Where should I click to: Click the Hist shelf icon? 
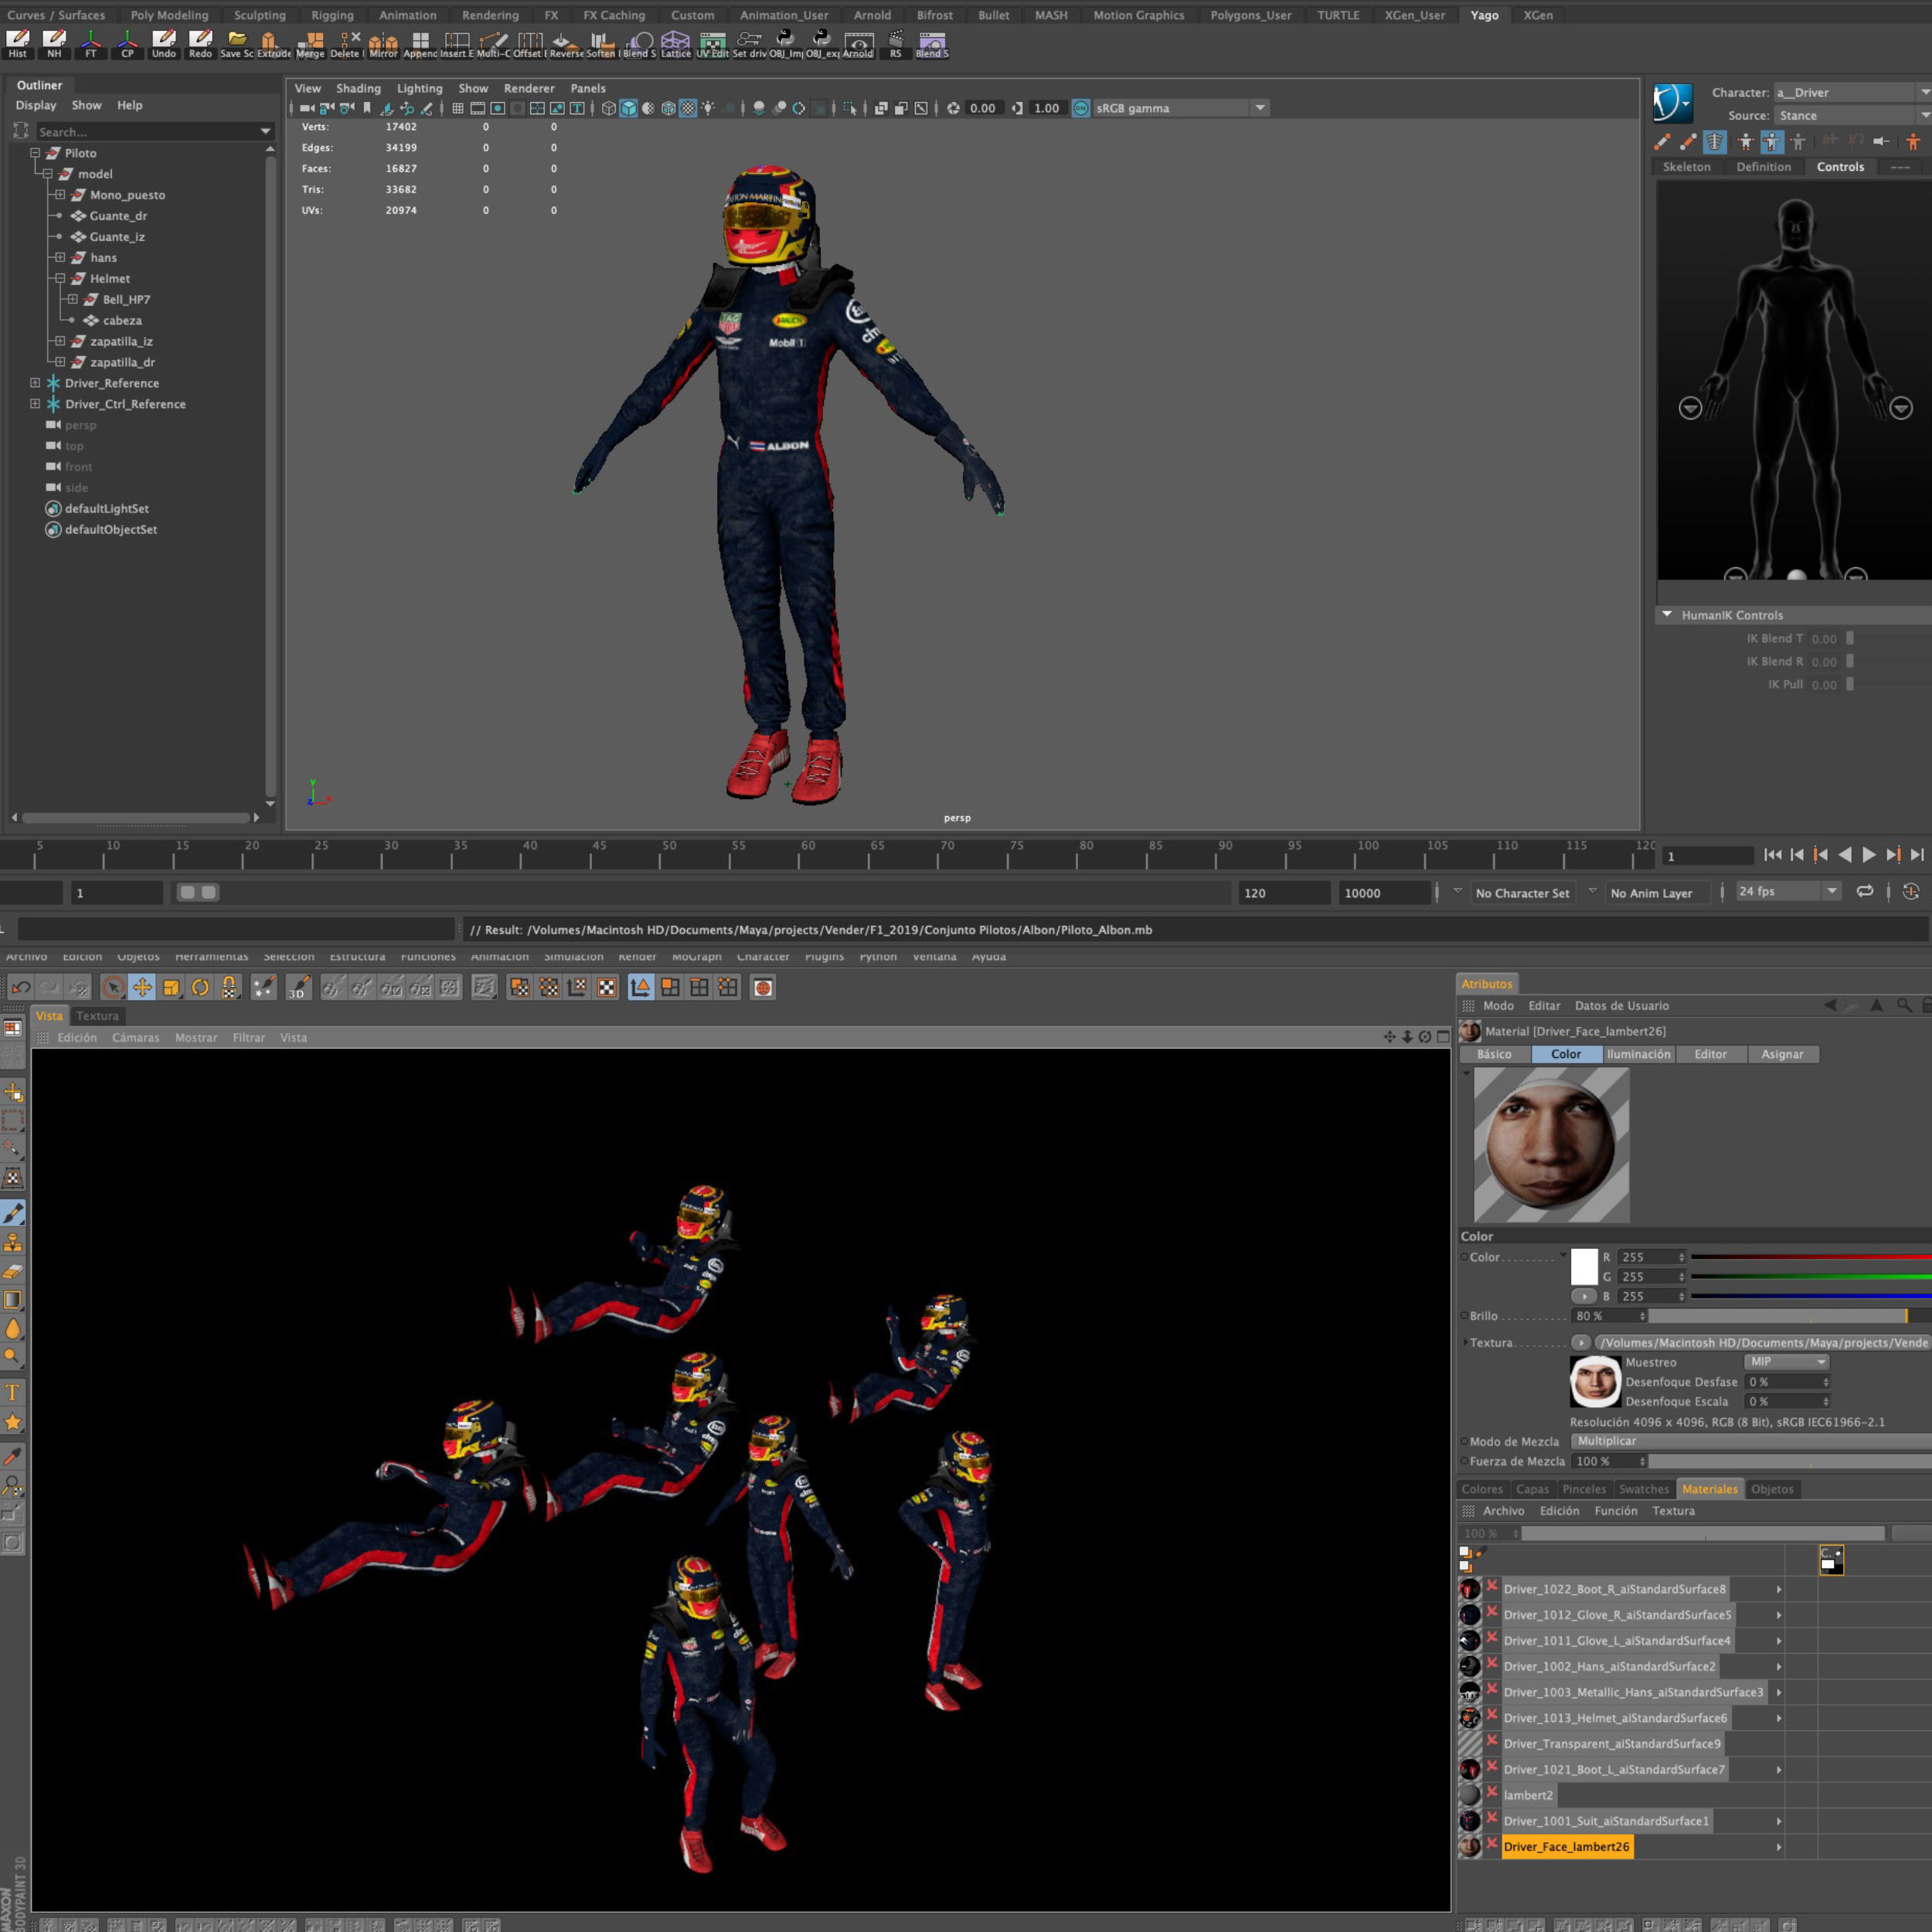(x=18, y=43)
